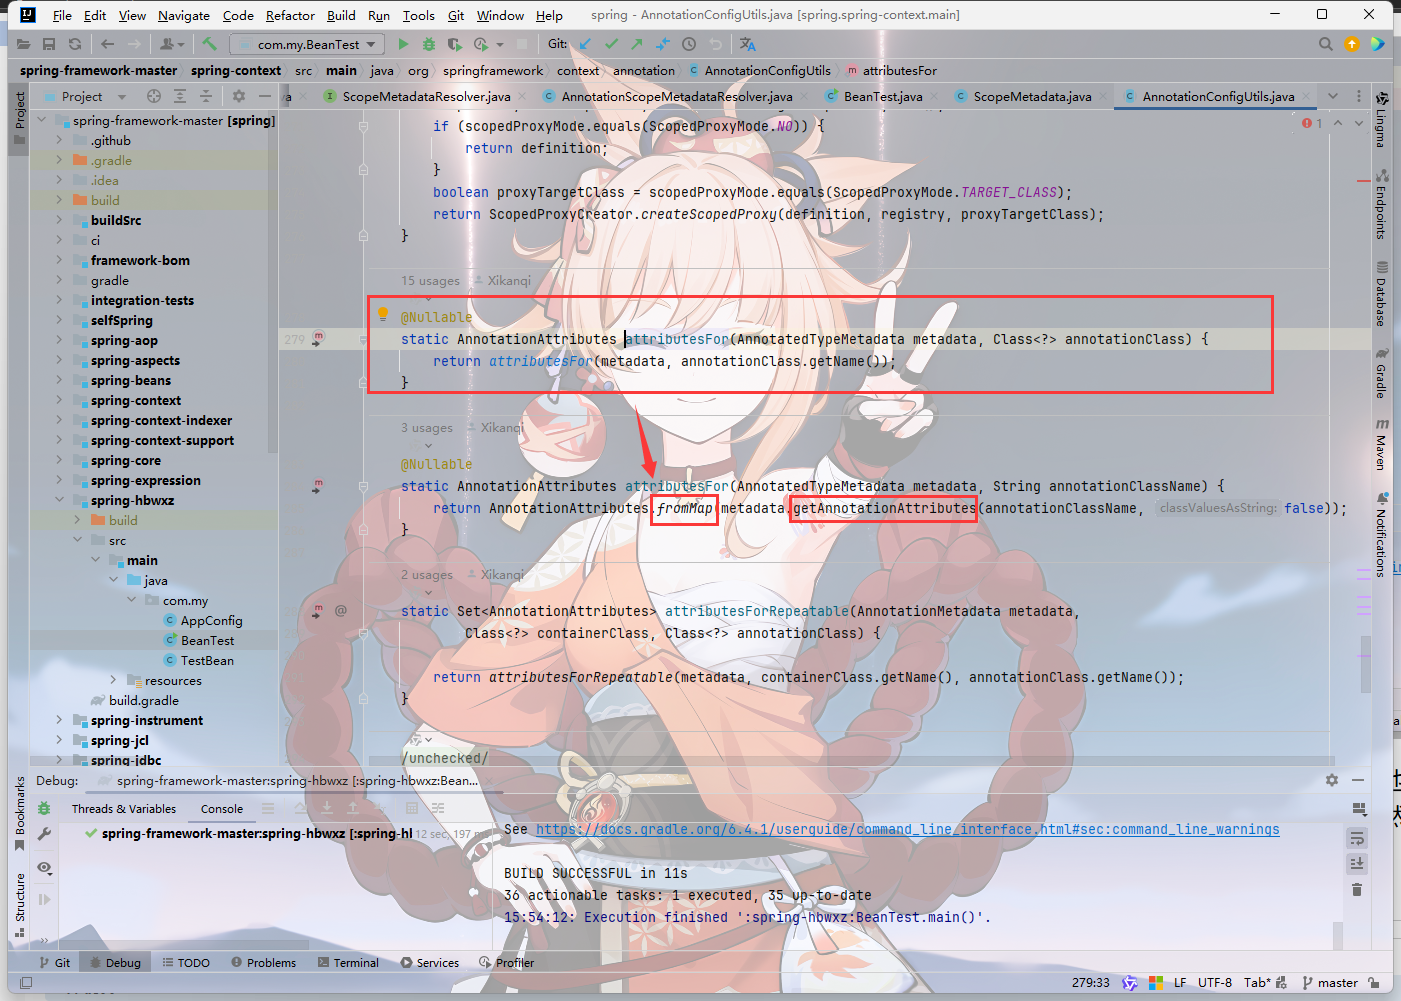Toggle read-only lock in status bar
This screenshot has height=1001, width=1401.
pos(1374,983)
